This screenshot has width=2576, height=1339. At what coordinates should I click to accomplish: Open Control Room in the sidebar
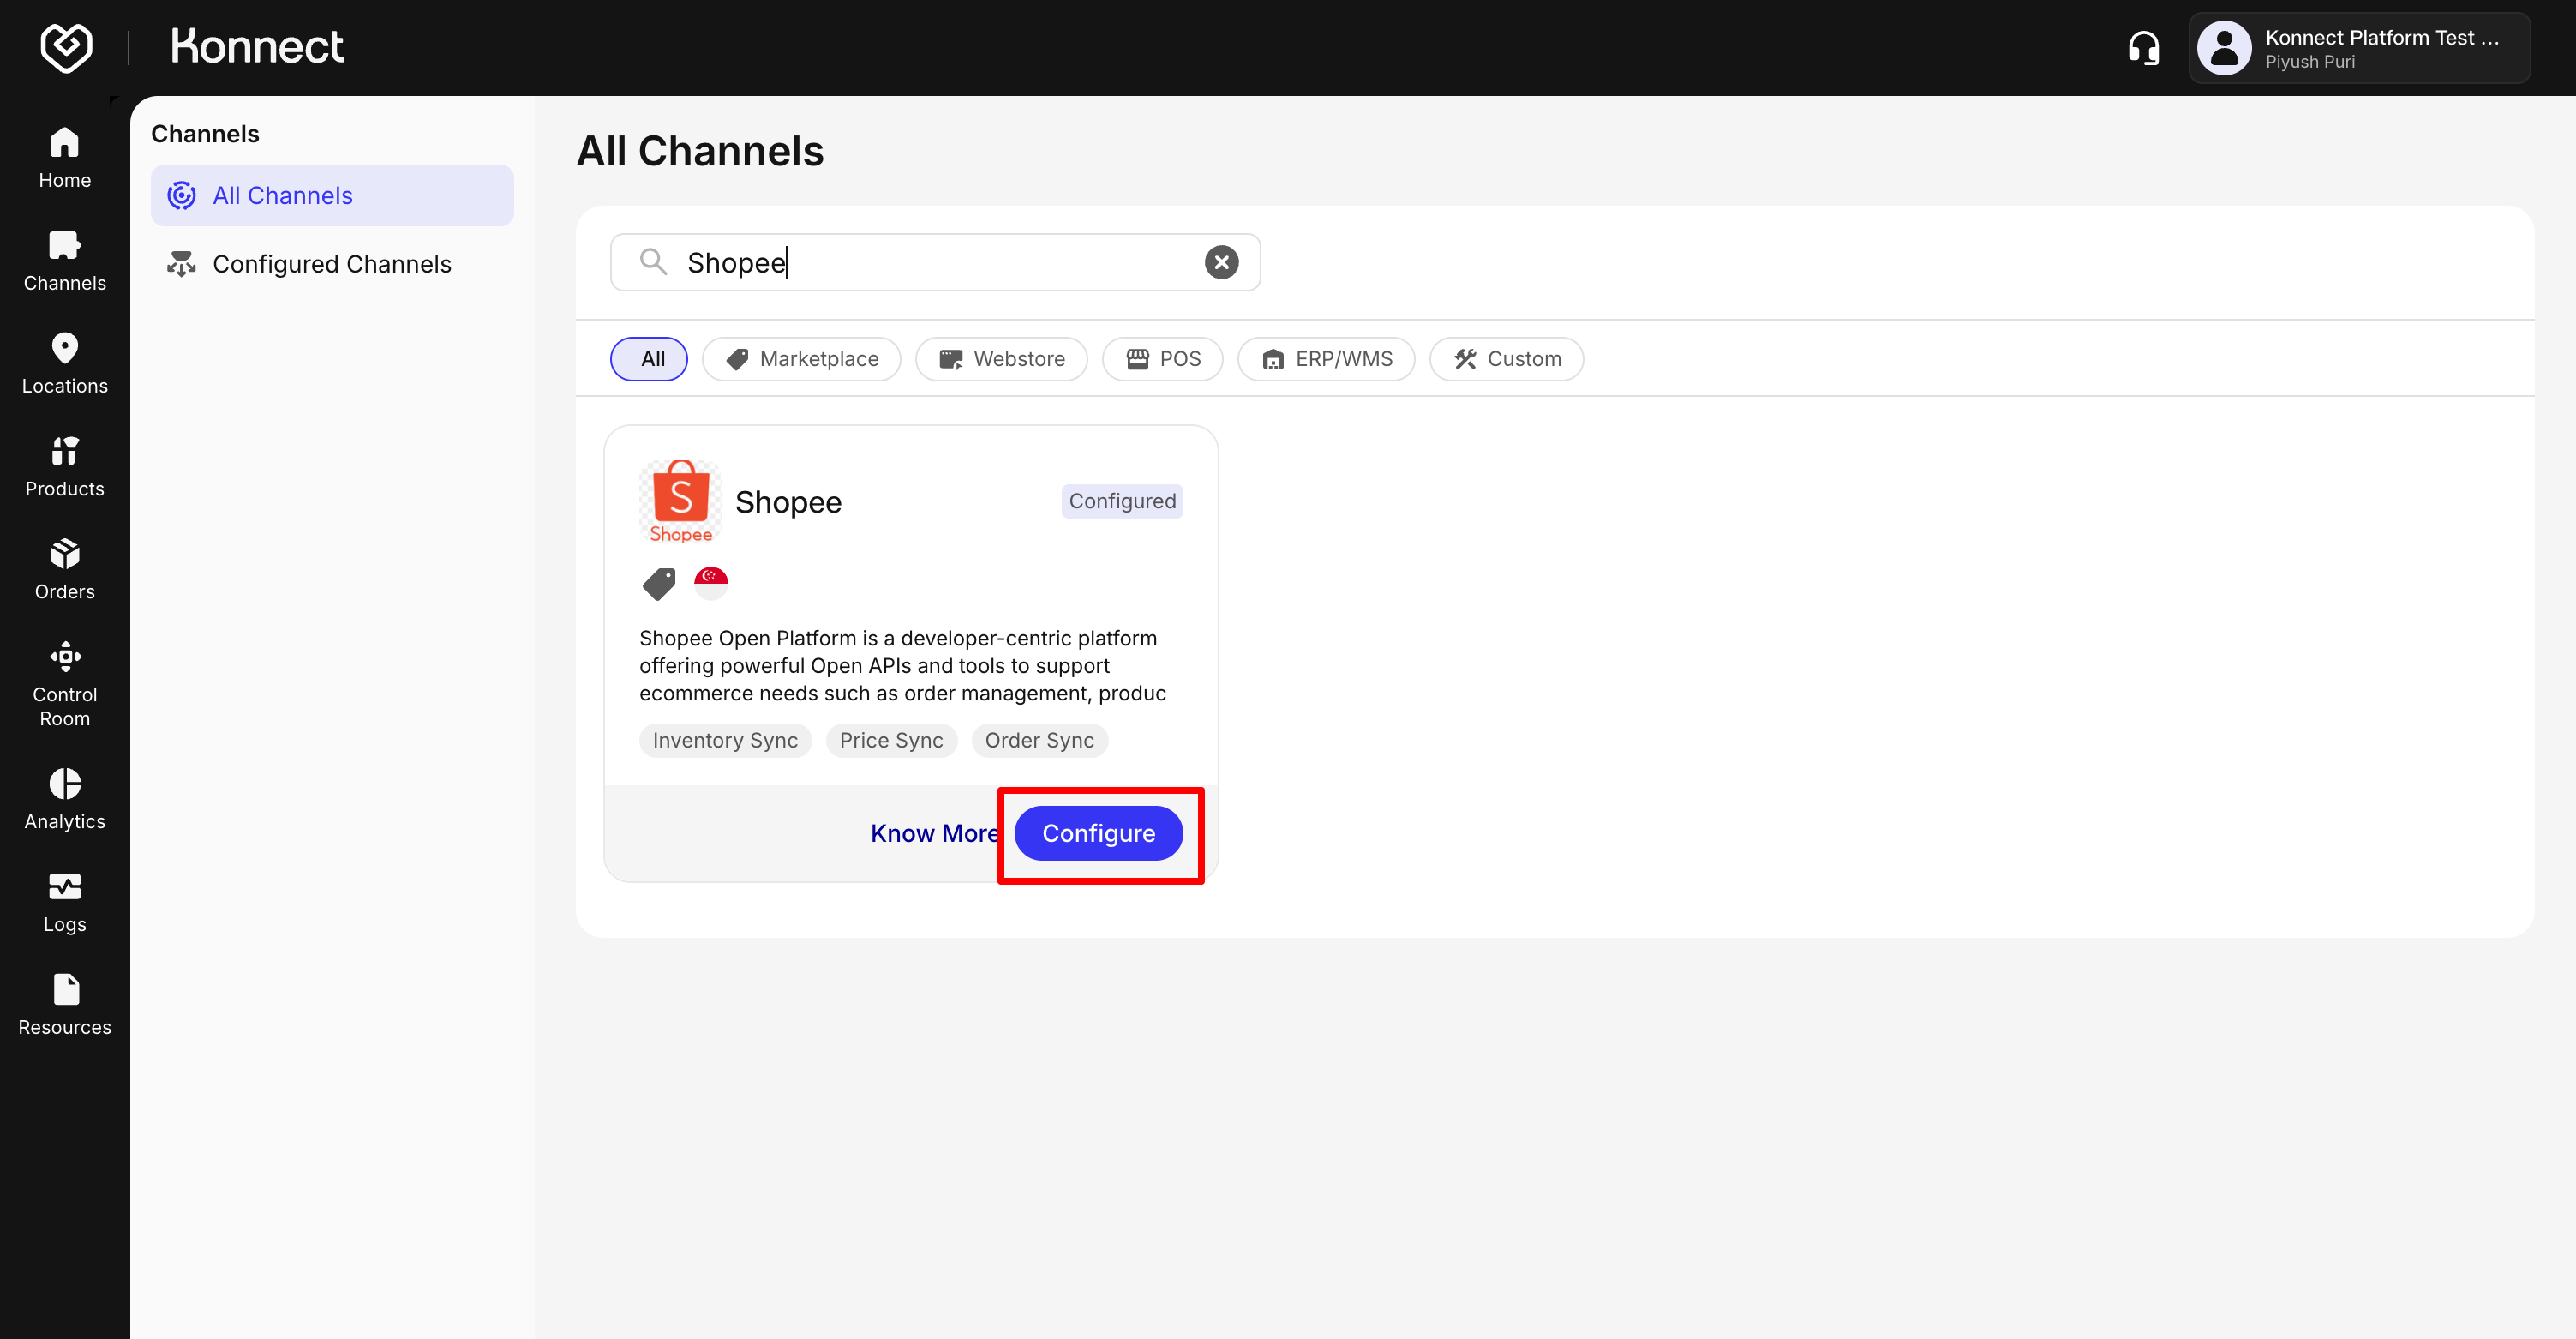[x=65, y=685]
